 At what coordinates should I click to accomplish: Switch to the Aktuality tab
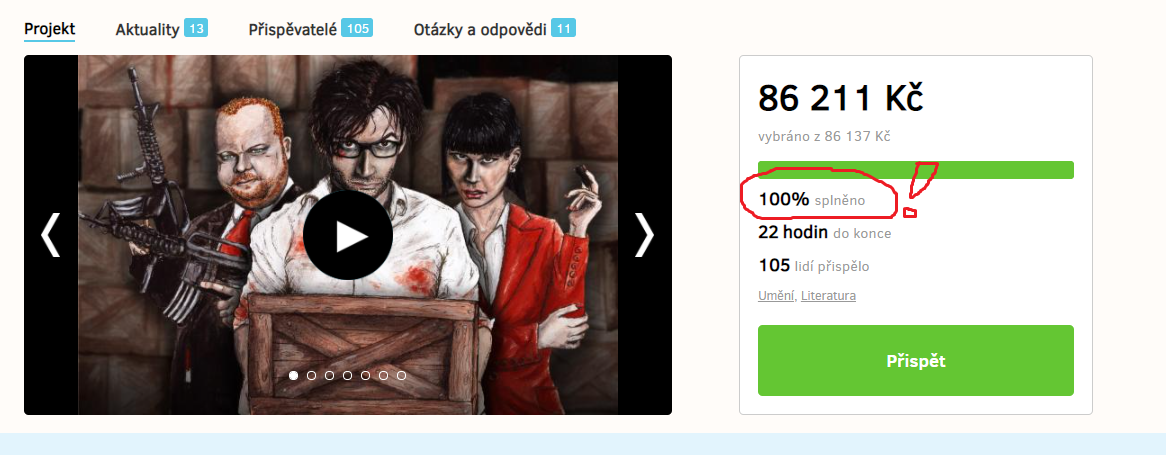[147, 30]
